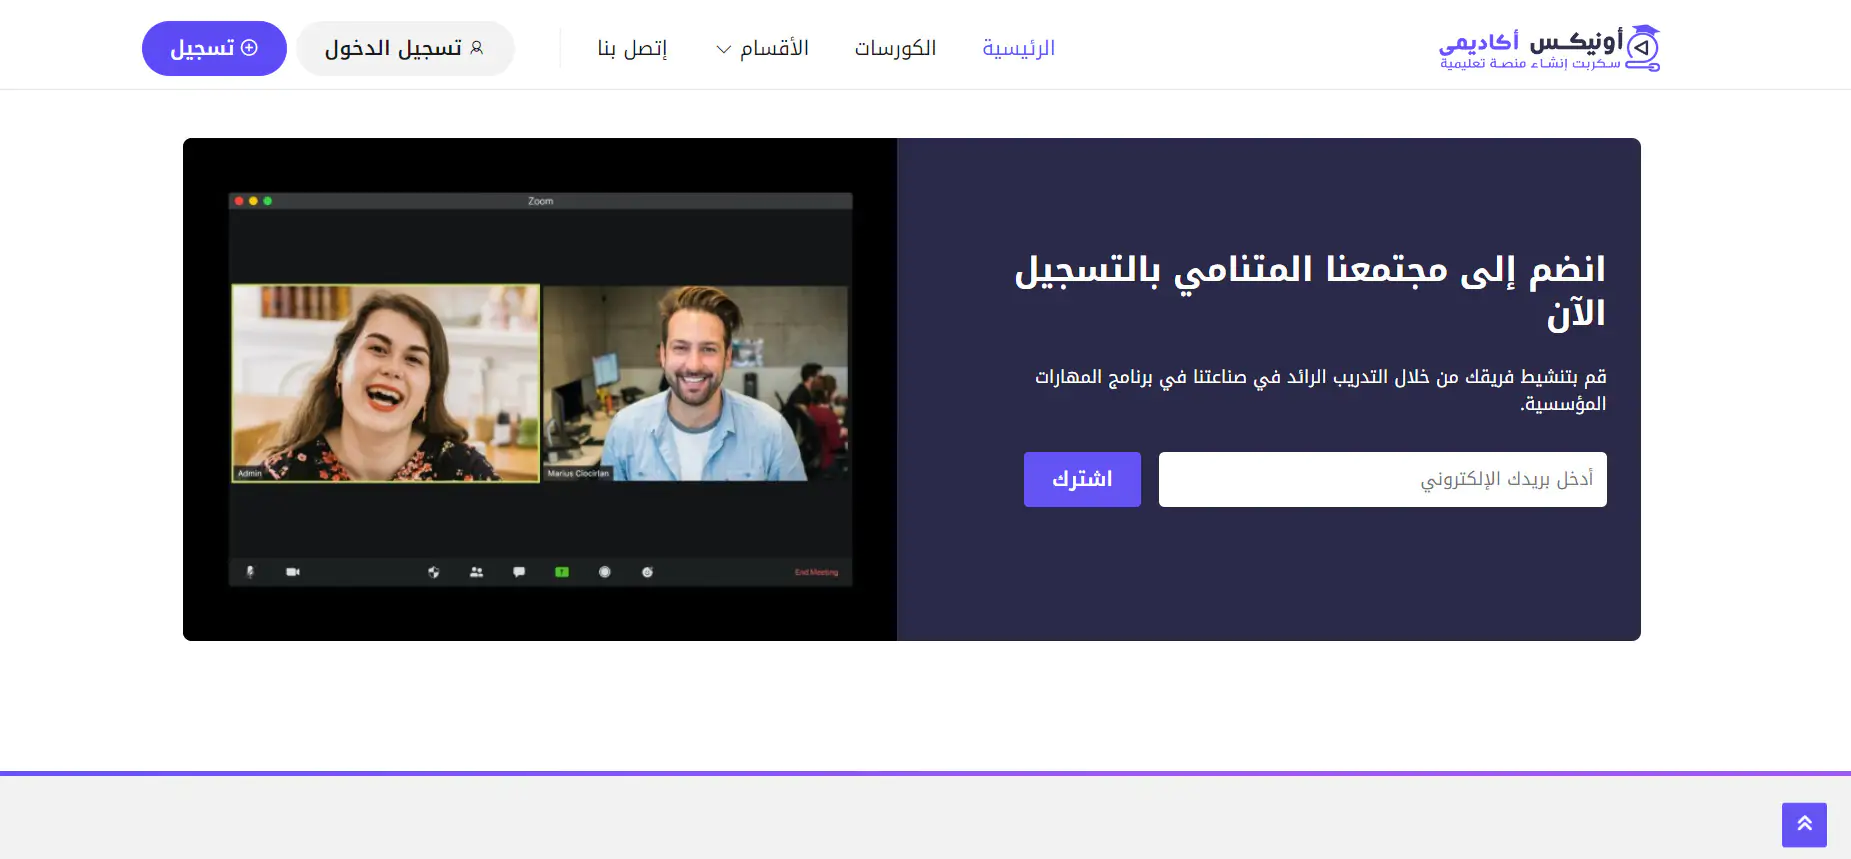Click the participants icon in the Zoom toolbar
1851x859 pixels.
click(x=476, y=572)
